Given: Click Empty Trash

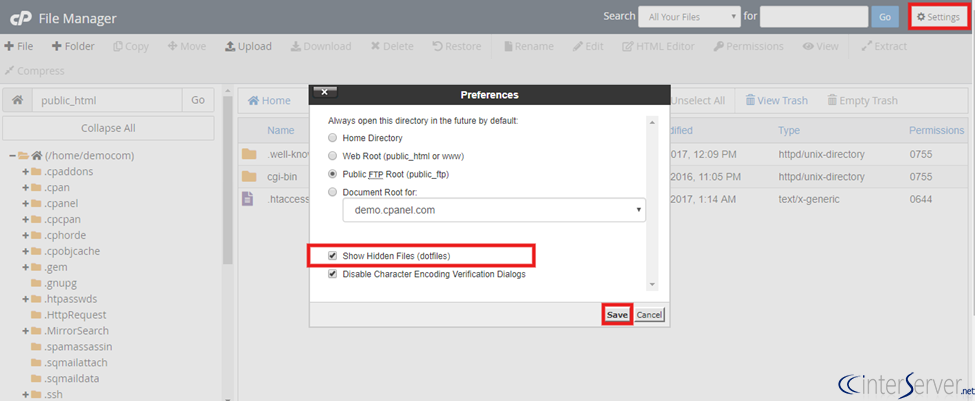Looking at the screenshot, I should coord(862,100).
